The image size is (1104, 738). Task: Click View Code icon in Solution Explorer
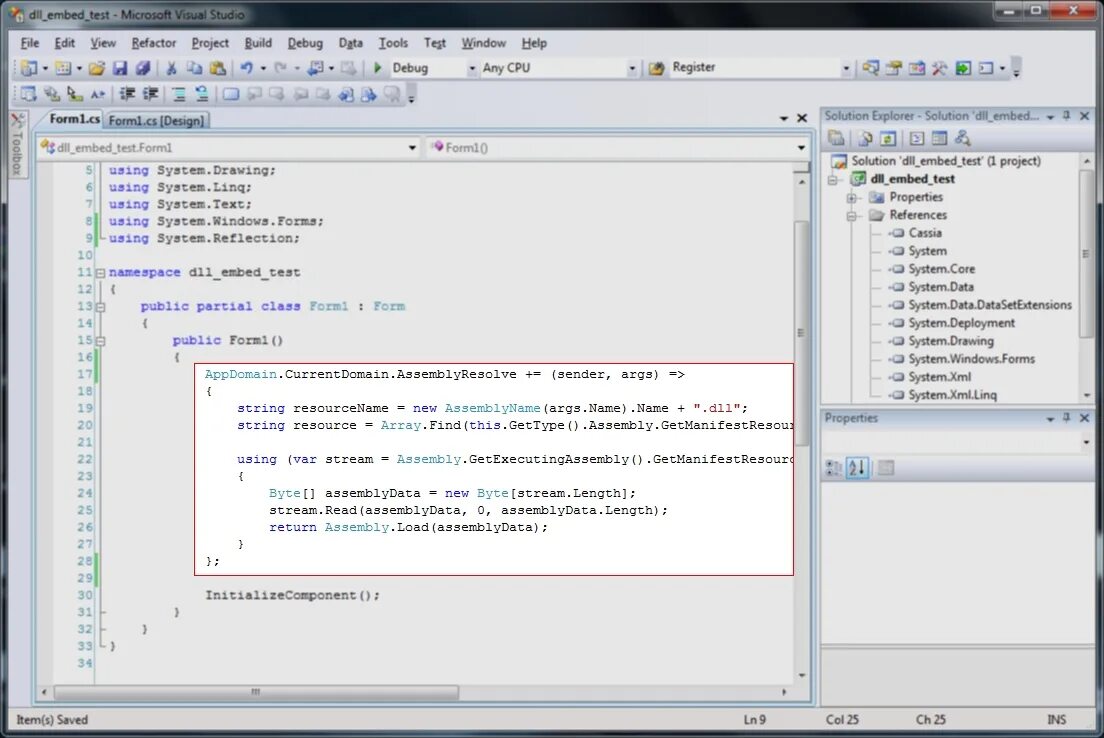pyautogui.click(x=917, y=138)
